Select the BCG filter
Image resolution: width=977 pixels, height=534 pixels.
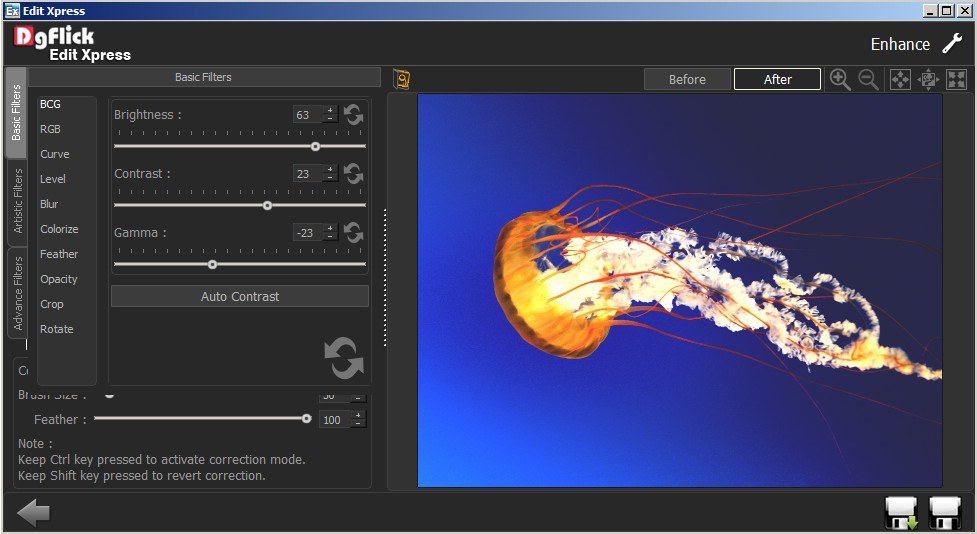50,104
